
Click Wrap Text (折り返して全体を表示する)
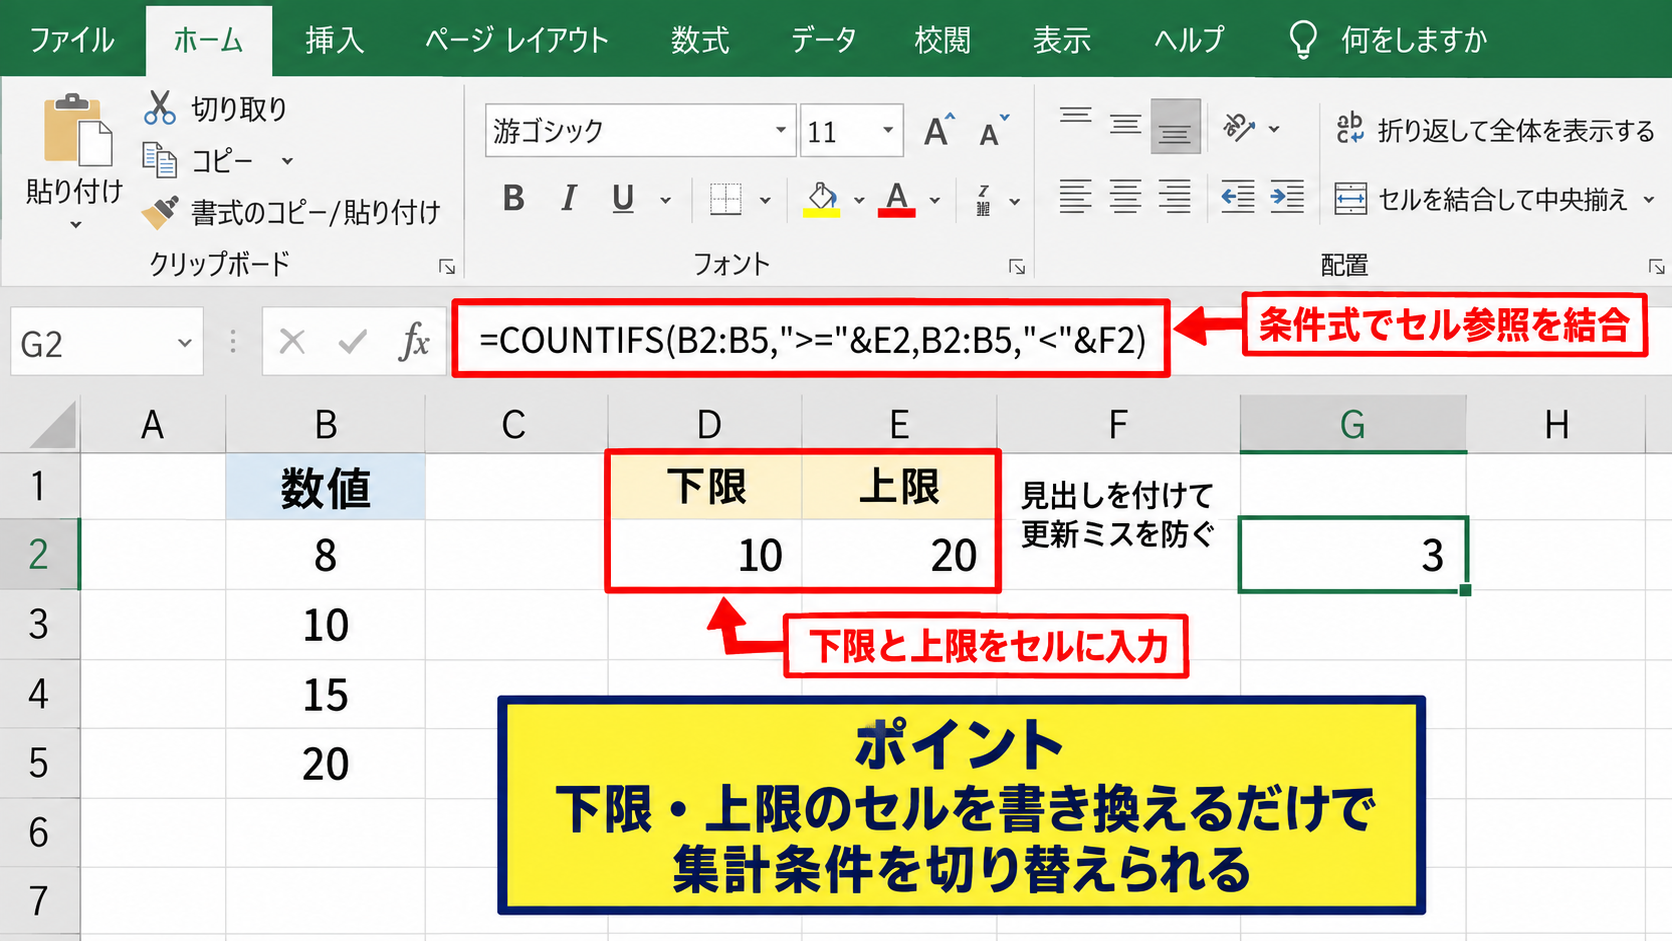1495,130
